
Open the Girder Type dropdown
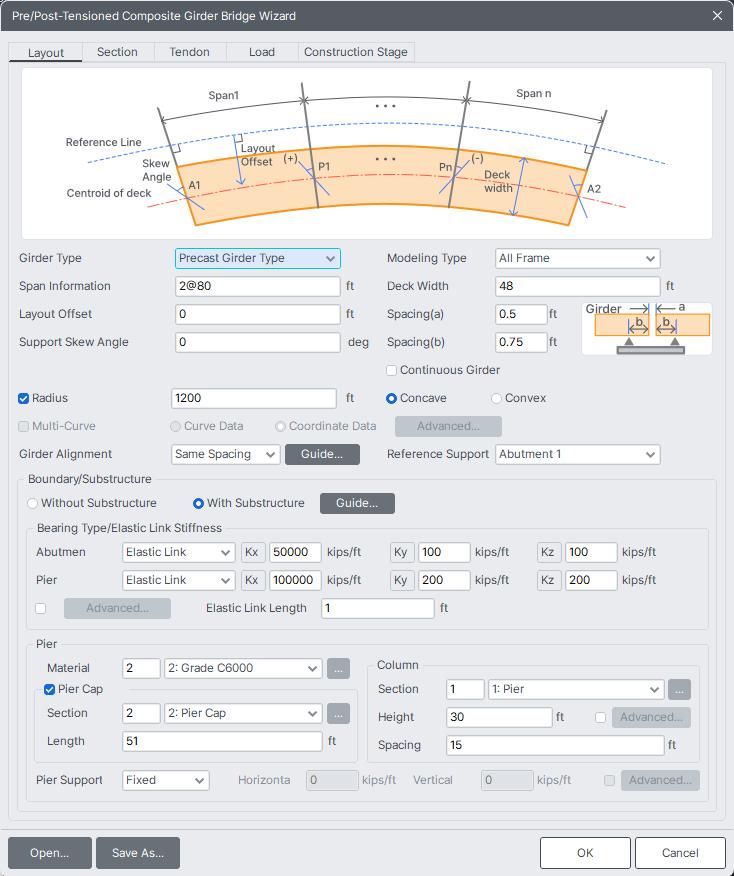coord(258,258)
